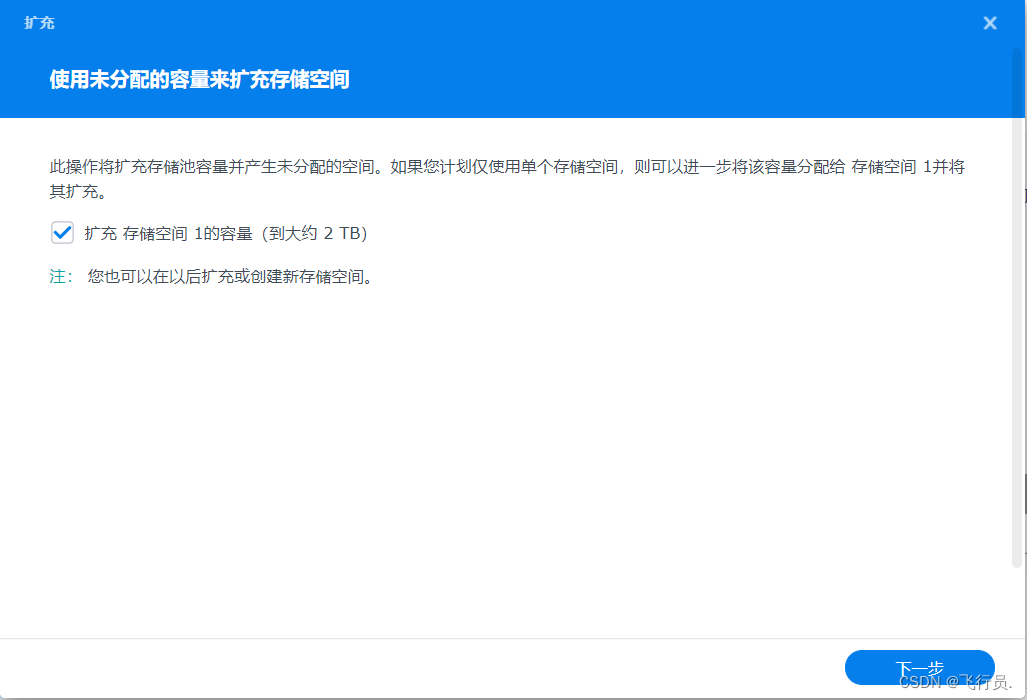Toggle the expand Storage Space 1 capacity option

pyautogui.click(x=62, y=233)
